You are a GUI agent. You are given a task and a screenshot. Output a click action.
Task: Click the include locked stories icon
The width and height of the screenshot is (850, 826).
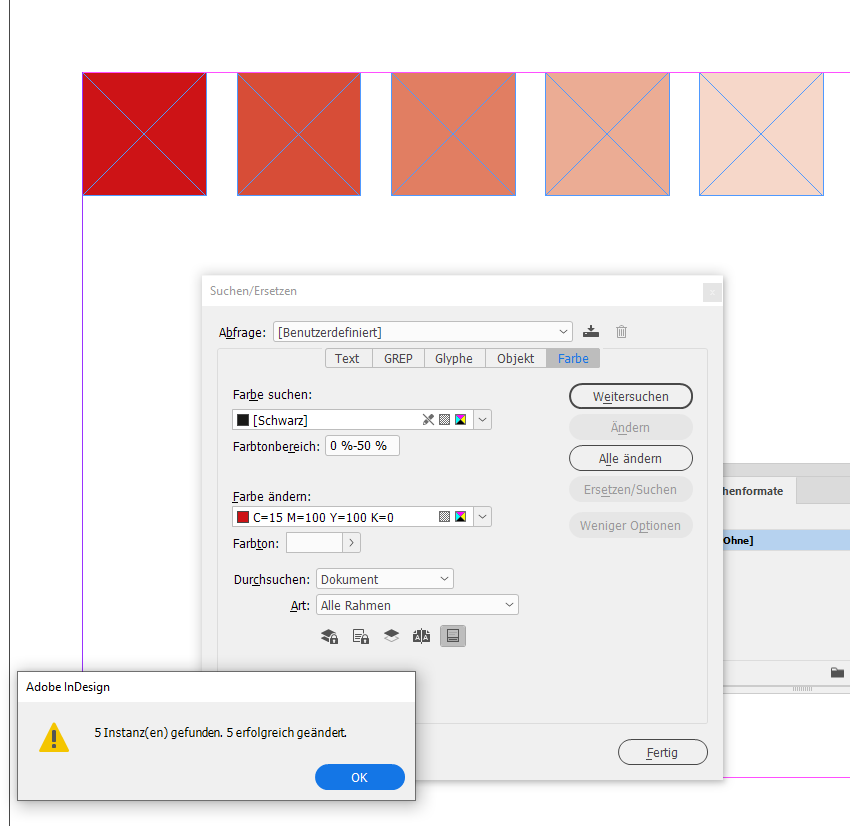(x=360, y=635)
